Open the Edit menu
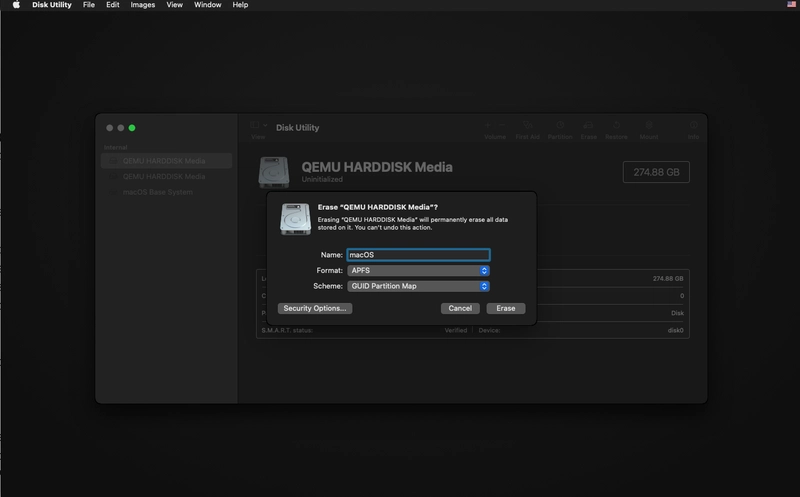The height and width of the screenshot is (497, 800). click(x=113, y=5)
